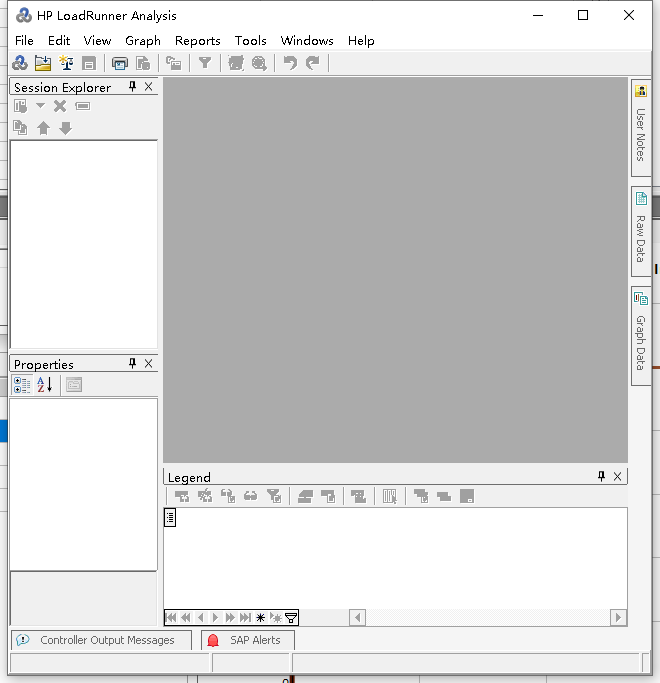The image size is (660, 683).
Task: Expand the Session Explorer add item dropdown arrow
Action: 40,105
